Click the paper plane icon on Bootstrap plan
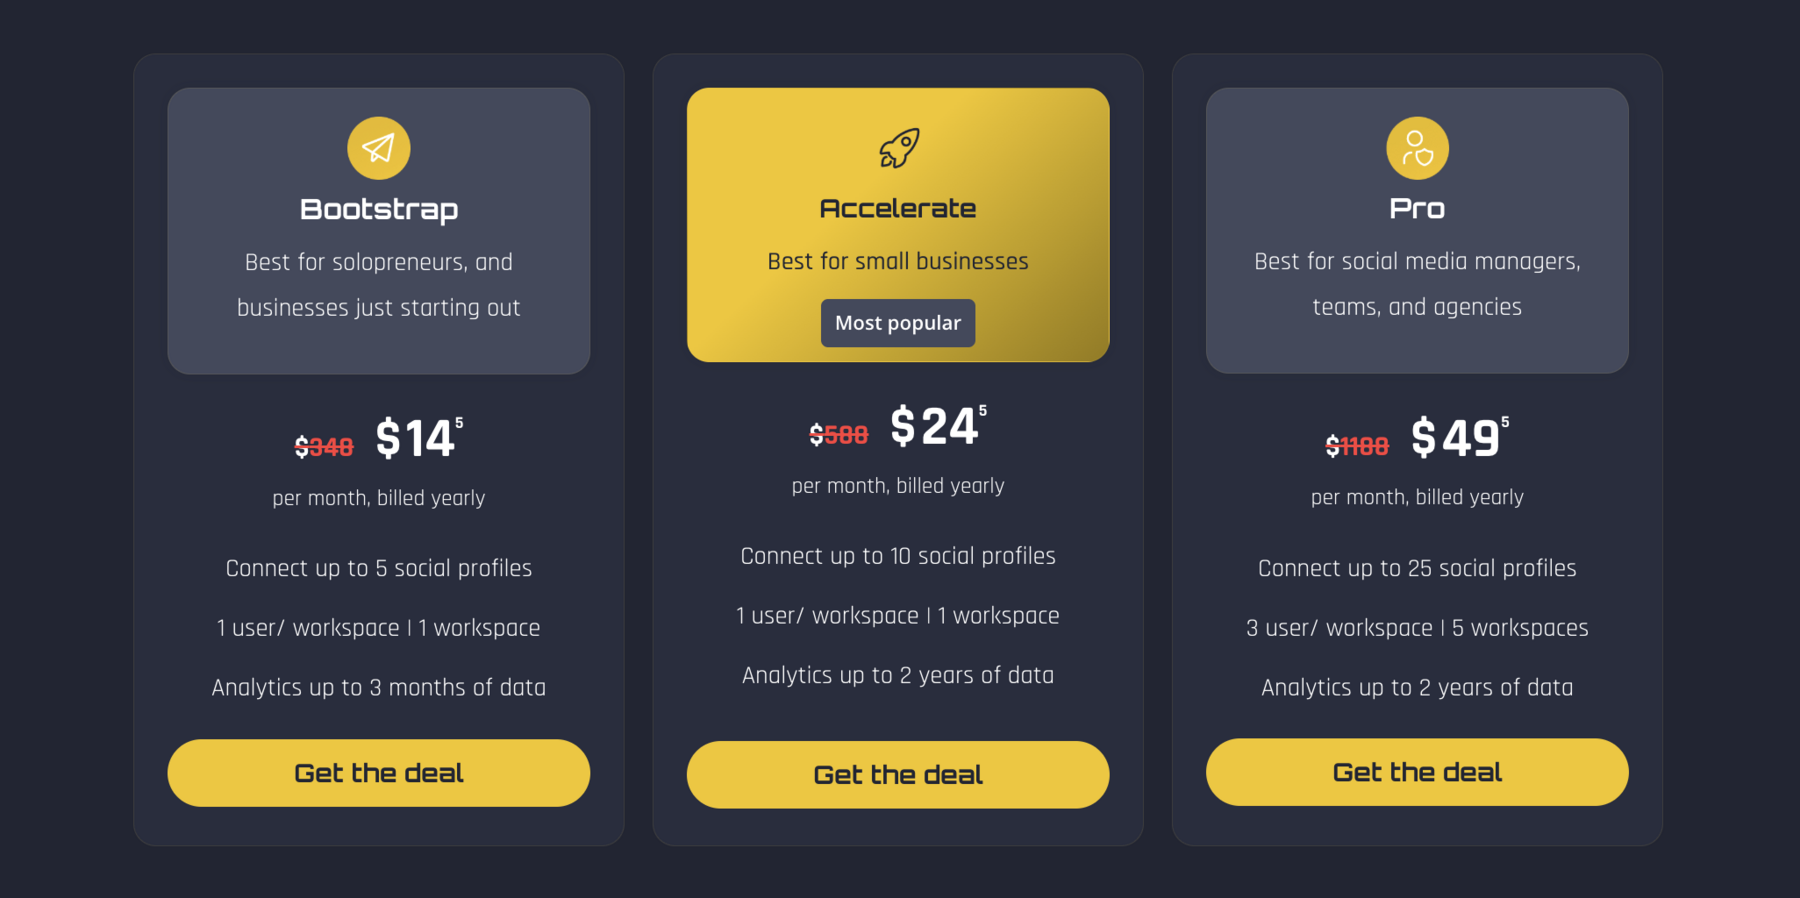This screenshot has width=1800, height=898. (378, 148)
